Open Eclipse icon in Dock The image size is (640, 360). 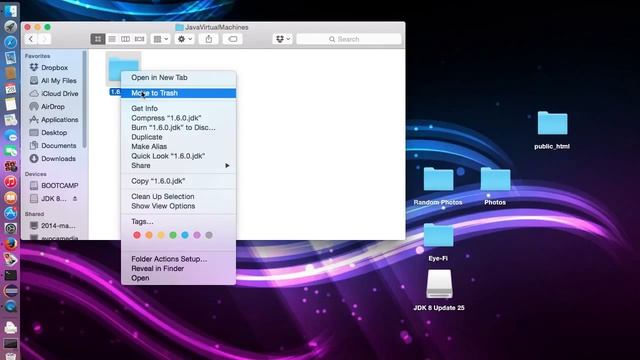pos(11,291)
